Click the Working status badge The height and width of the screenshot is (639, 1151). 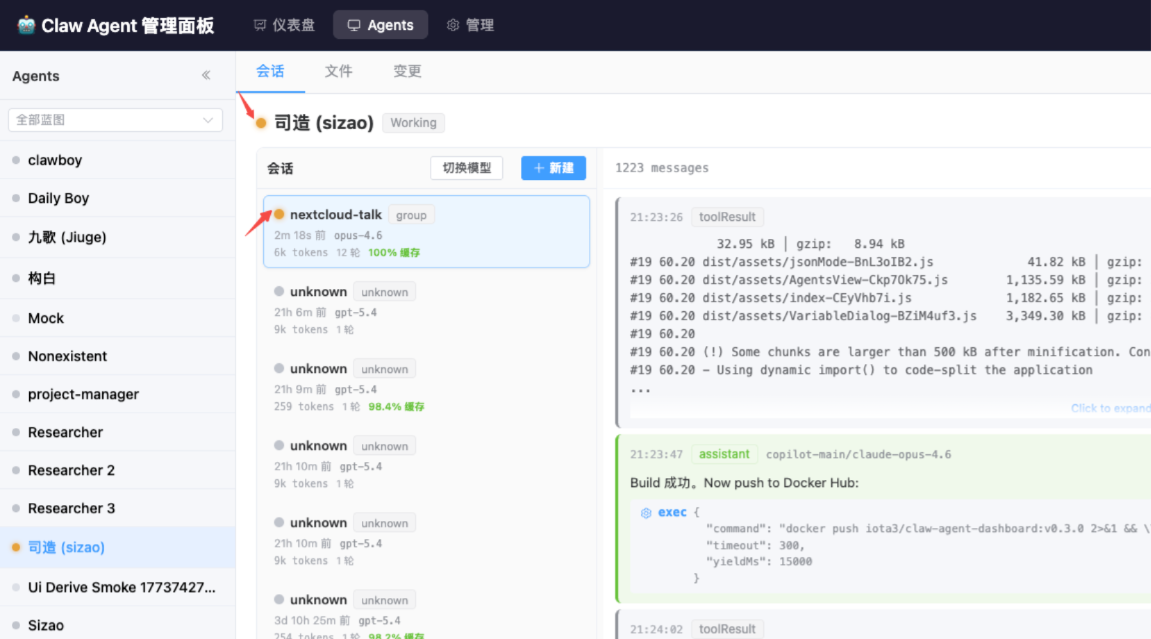[x=413, y=123]
